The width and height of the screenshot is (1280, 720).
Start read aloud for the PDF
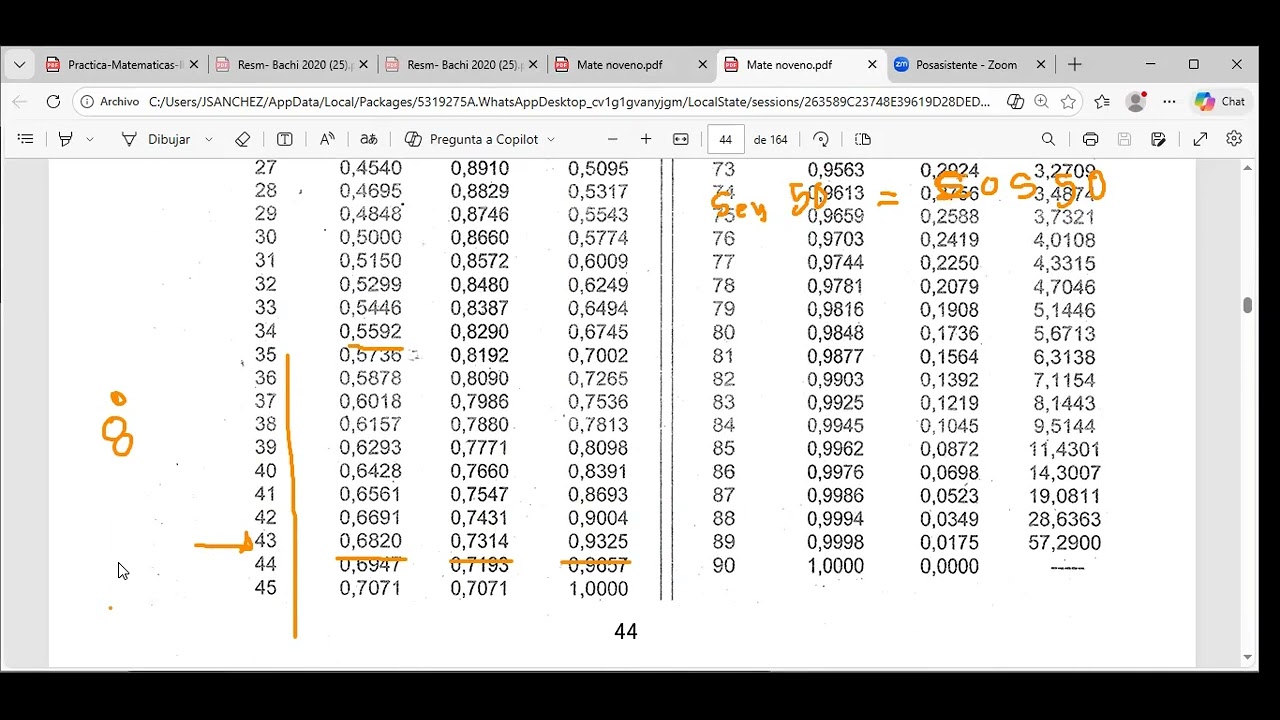tap(327, 139)
